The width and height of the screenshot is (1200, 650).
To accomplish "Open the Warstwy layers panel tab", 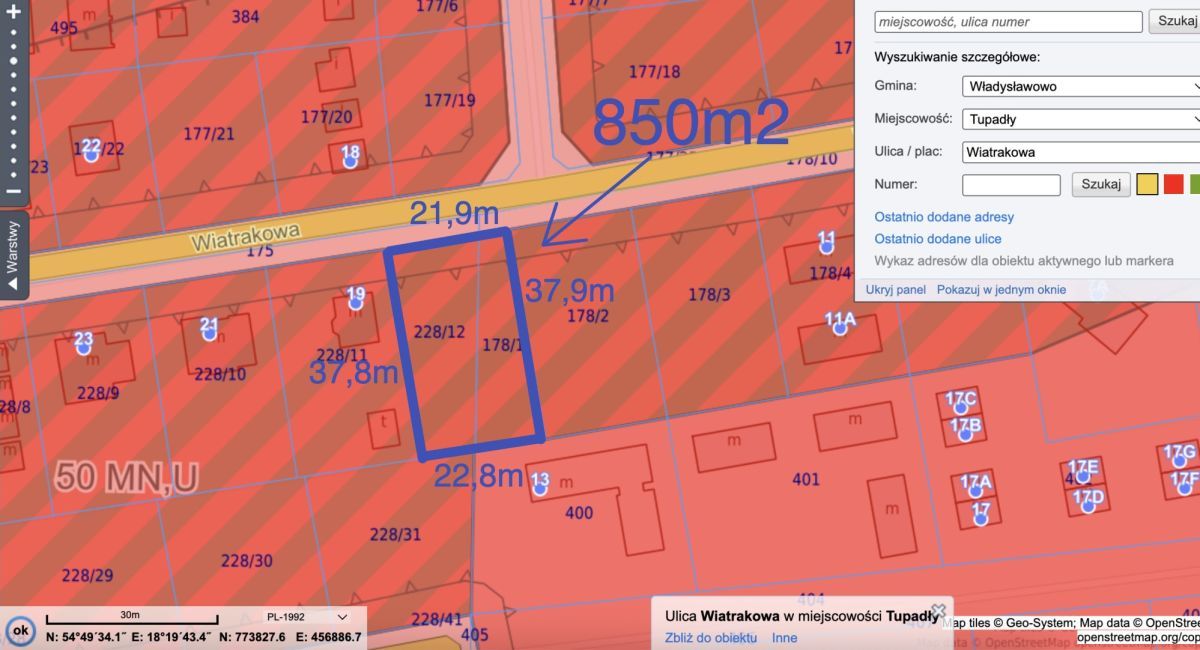I will pyautogui.click(x=14, y=256).
